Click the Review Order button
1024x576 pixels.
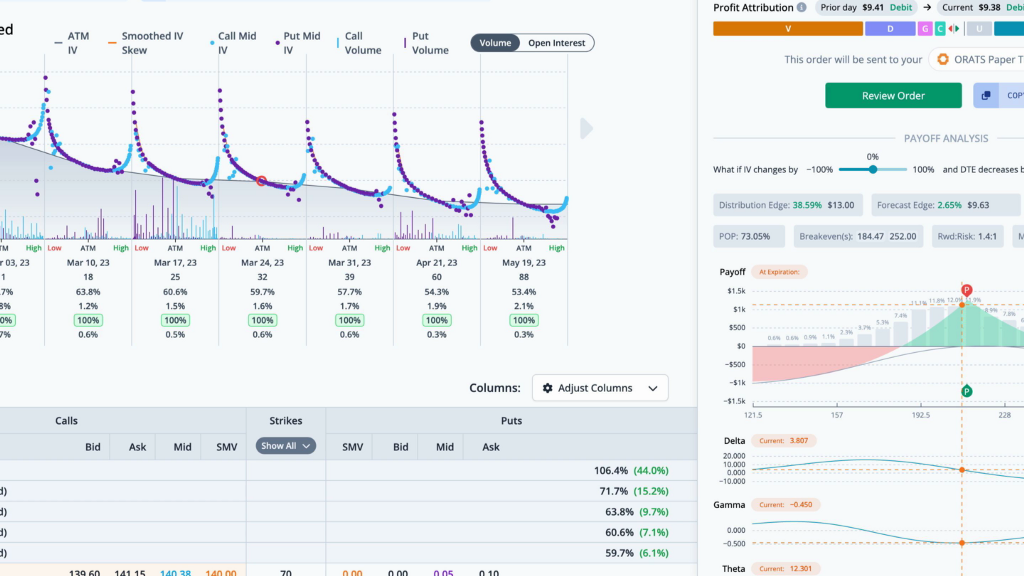(x=893, y=96)
